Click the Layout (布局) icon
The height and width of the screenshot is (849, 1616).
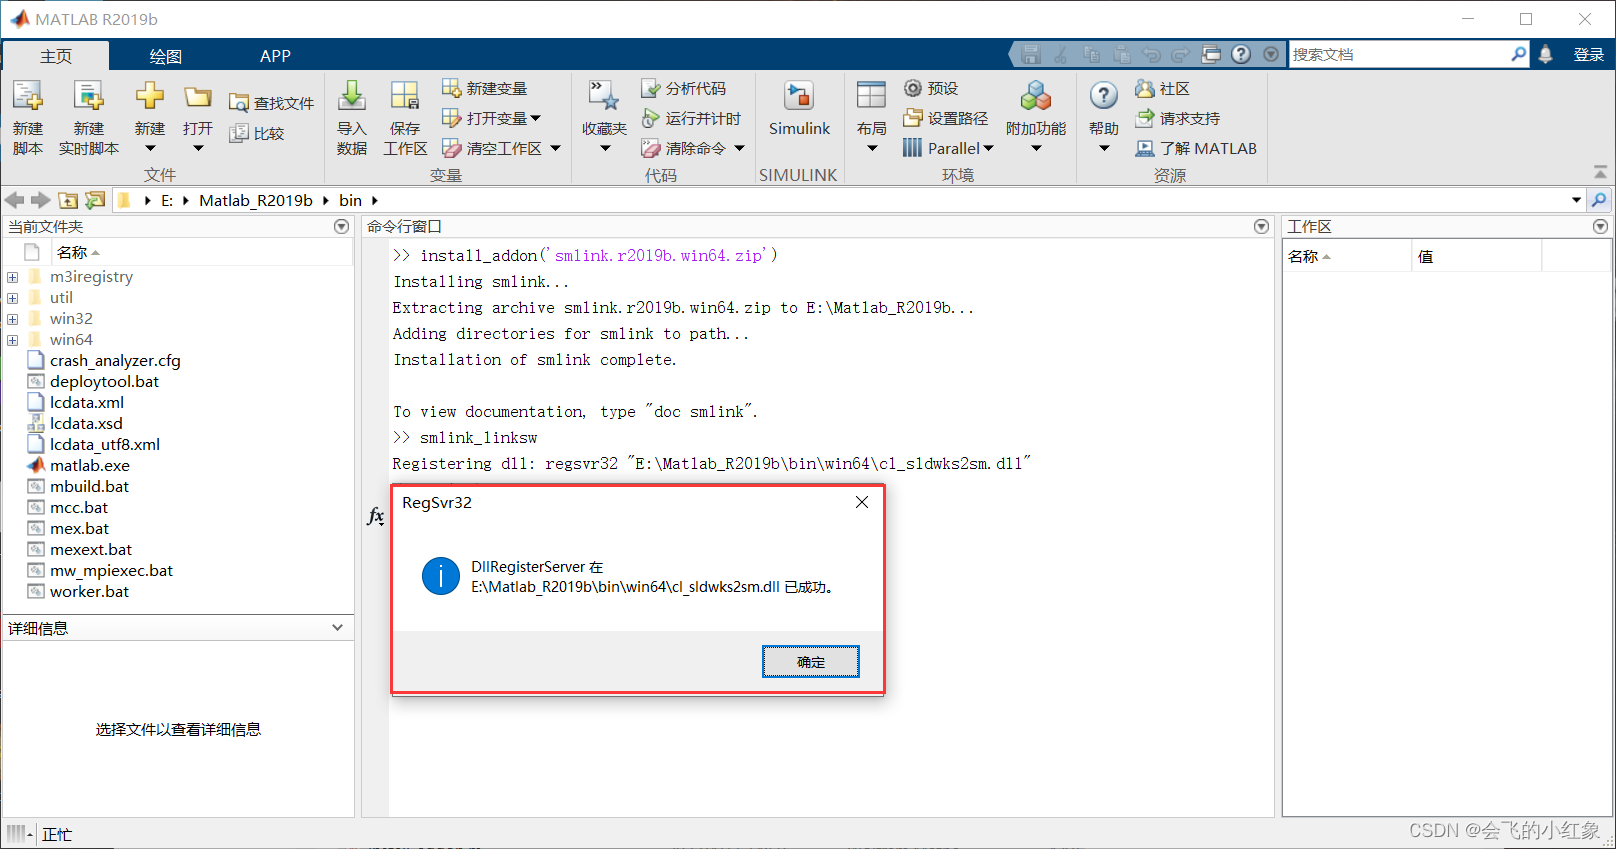point(871,96)
